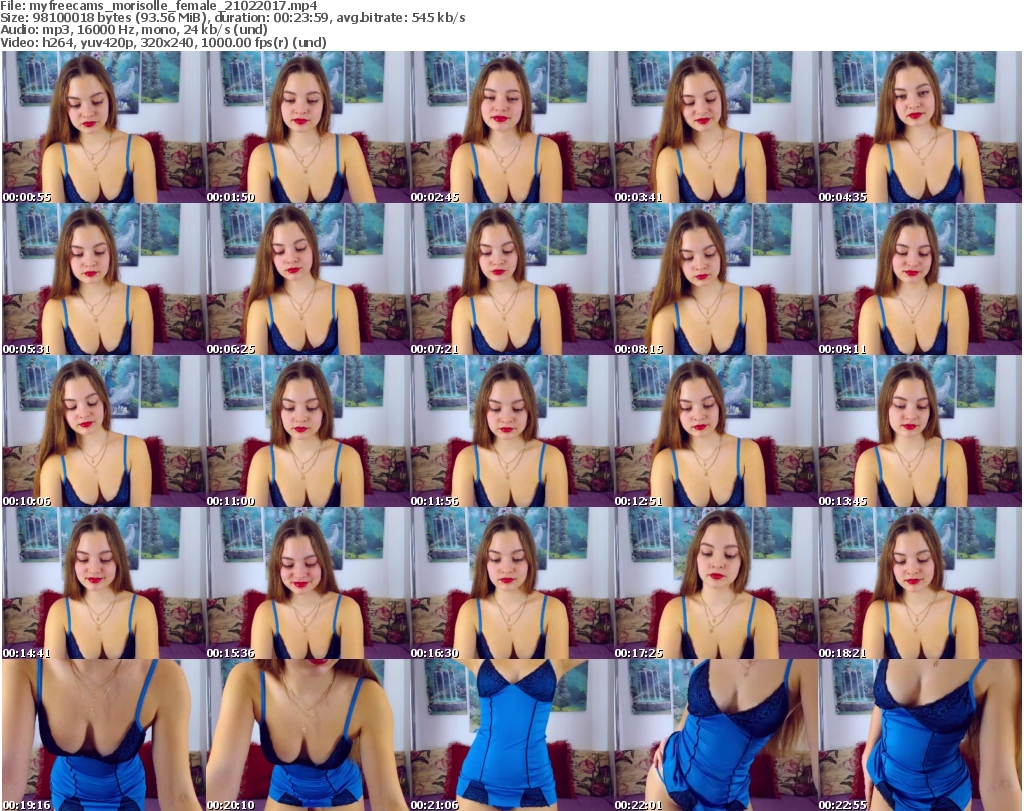Open the frame at 00:02:45
Screen dimensions: 1024x811
[x=511, y=127]
